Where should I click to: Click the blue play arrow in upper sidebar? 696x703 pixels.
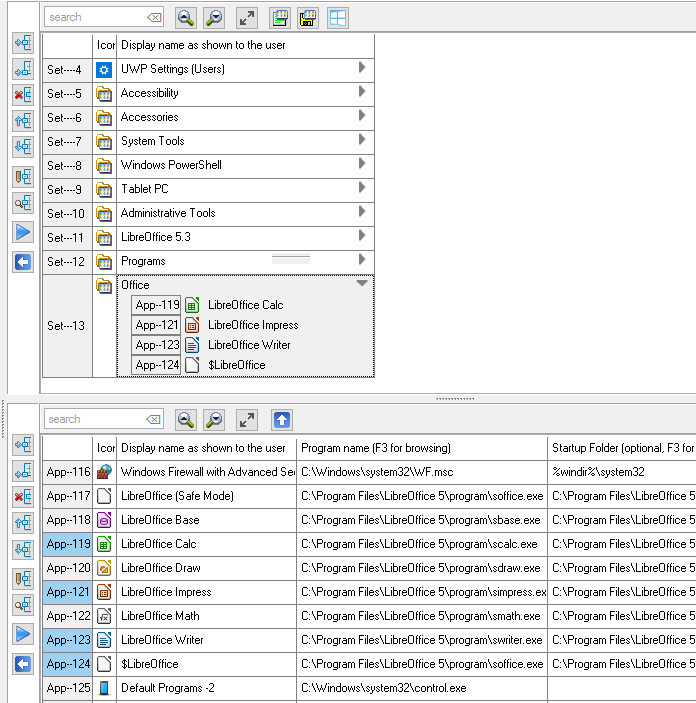(x=22, y=233)
